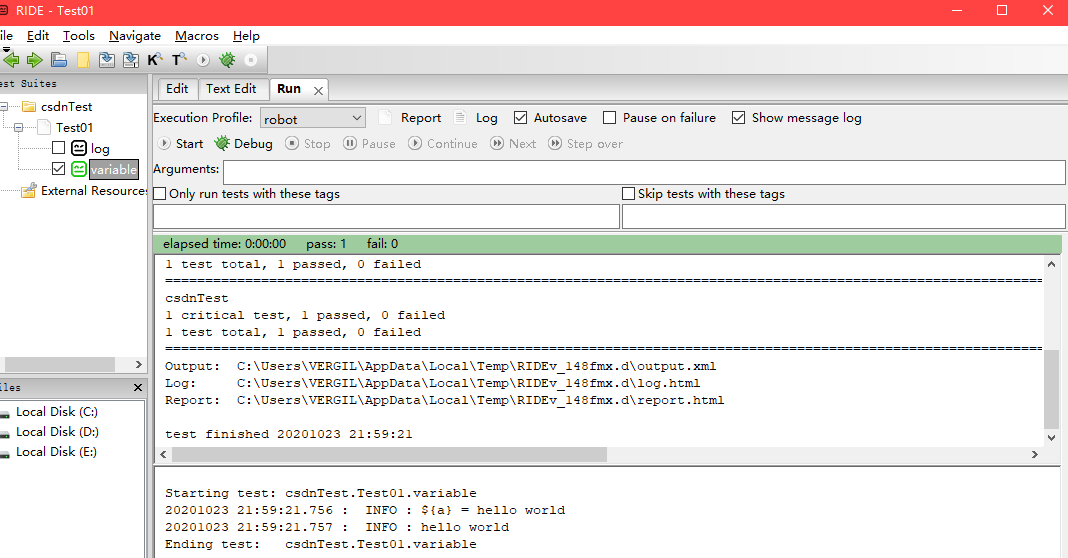
Task: Click the Continue button
Action: pyautogui.click(x=443, y=144)
